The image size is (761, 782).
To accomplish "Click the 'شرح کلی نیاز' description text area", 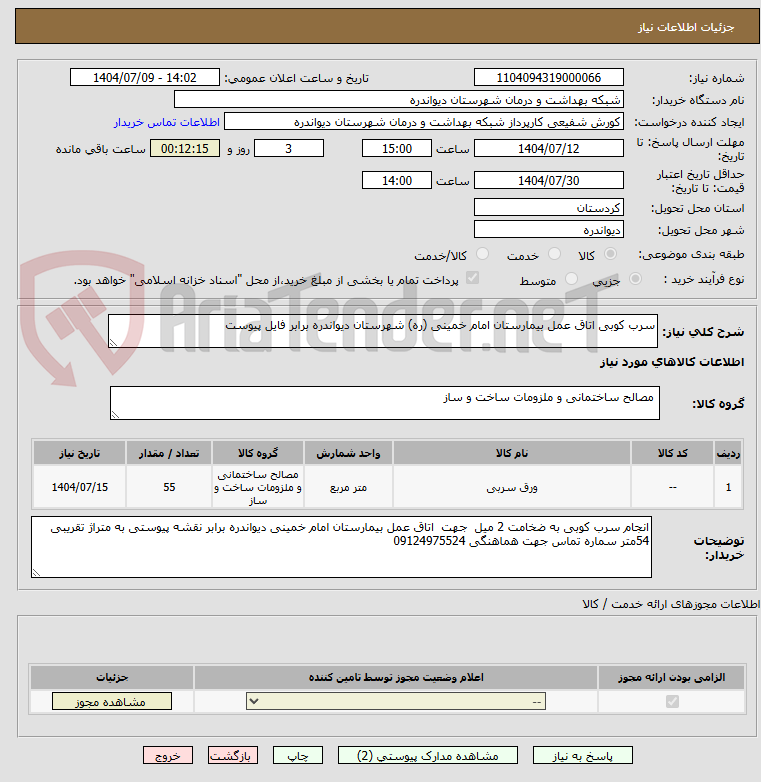I will click(x=384, y=332).
